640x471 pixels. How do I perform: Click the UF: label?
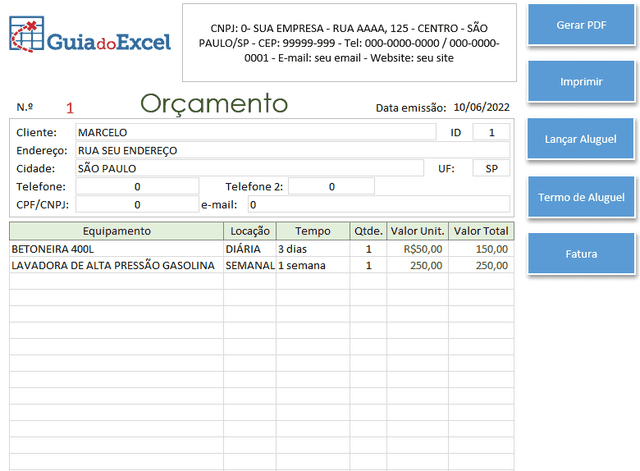pos(446,168)
